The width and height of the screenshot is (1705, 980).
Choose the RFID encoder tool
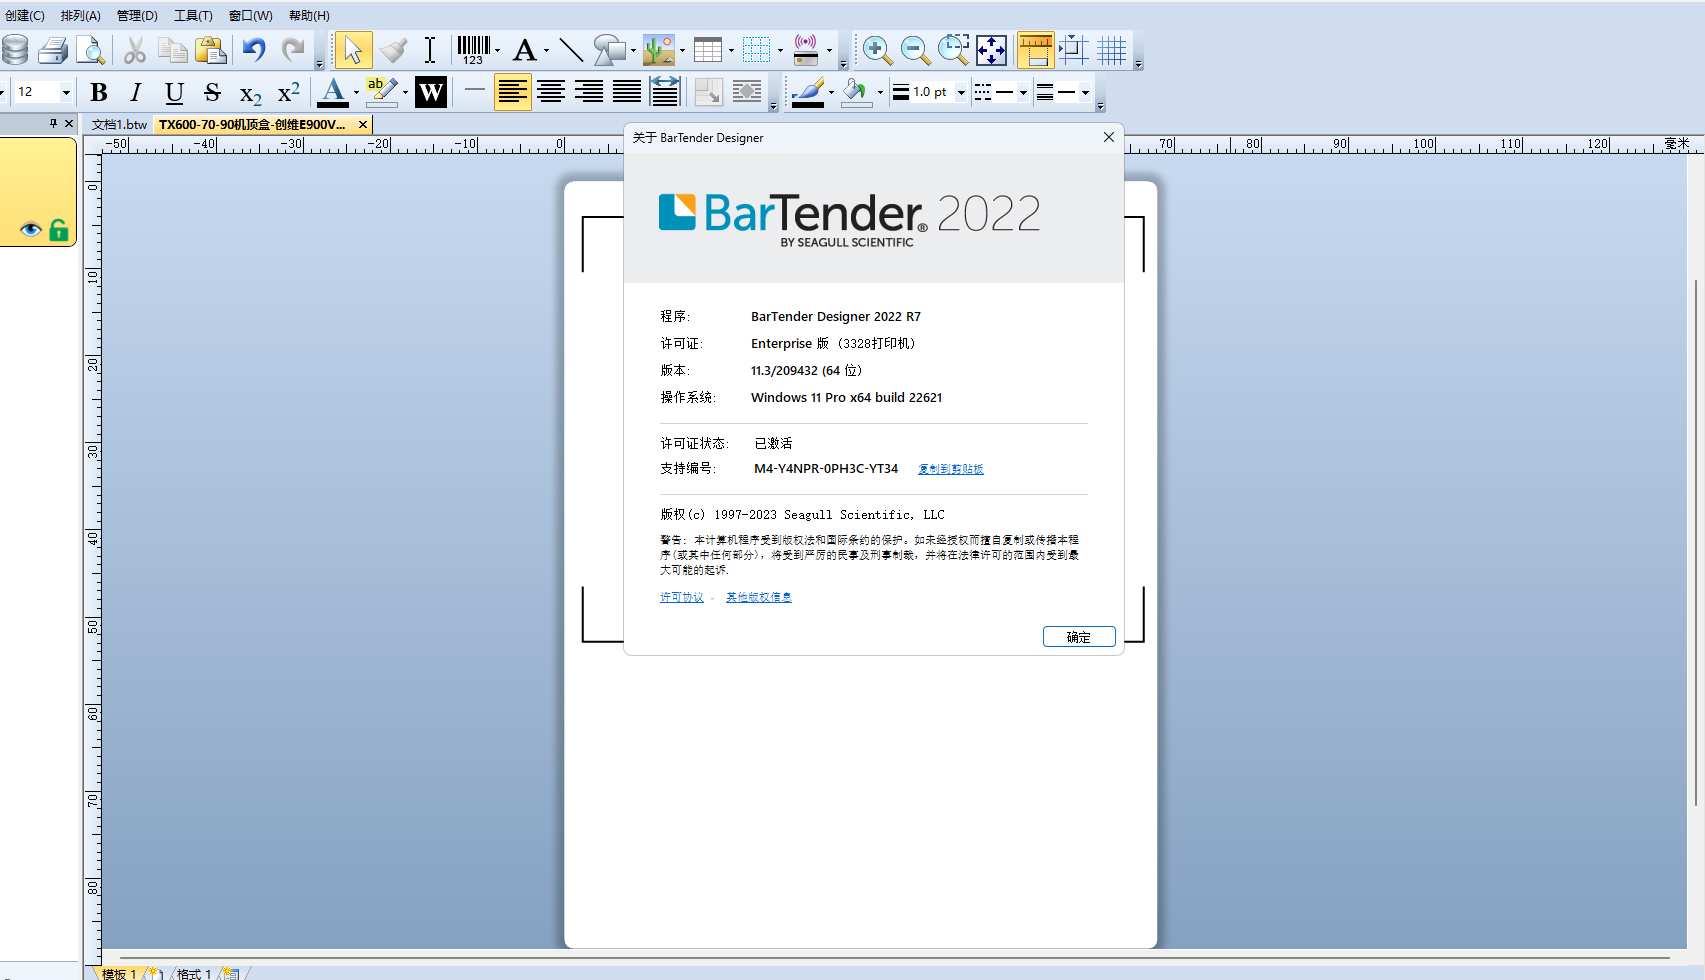click(x=806, y=50)
